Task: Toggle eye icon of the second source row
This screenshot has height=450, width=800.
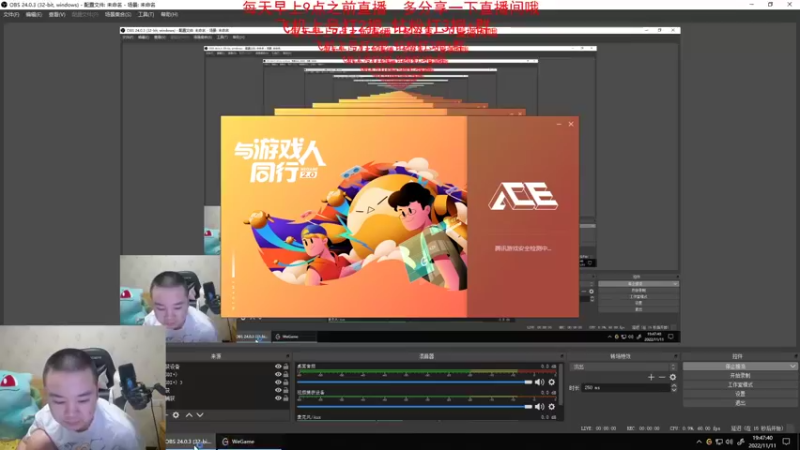Action: (x=278, y=374)
